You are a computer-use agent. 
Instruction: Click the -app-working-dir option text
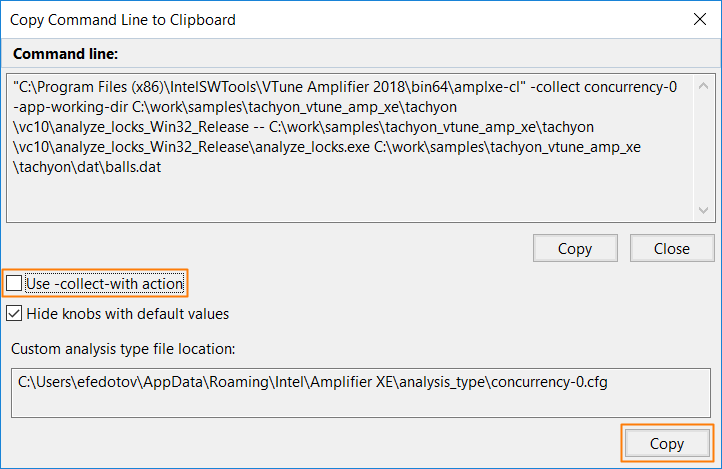point(70,107)
